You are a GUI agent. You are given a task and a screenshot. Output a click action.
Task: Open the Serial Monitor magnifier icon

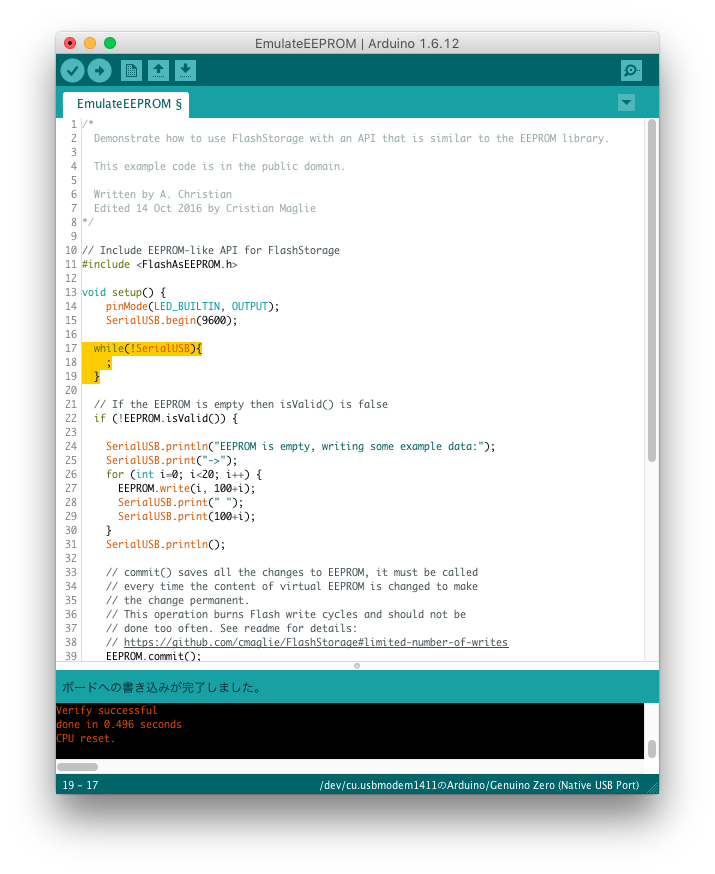tap(631, 71)
